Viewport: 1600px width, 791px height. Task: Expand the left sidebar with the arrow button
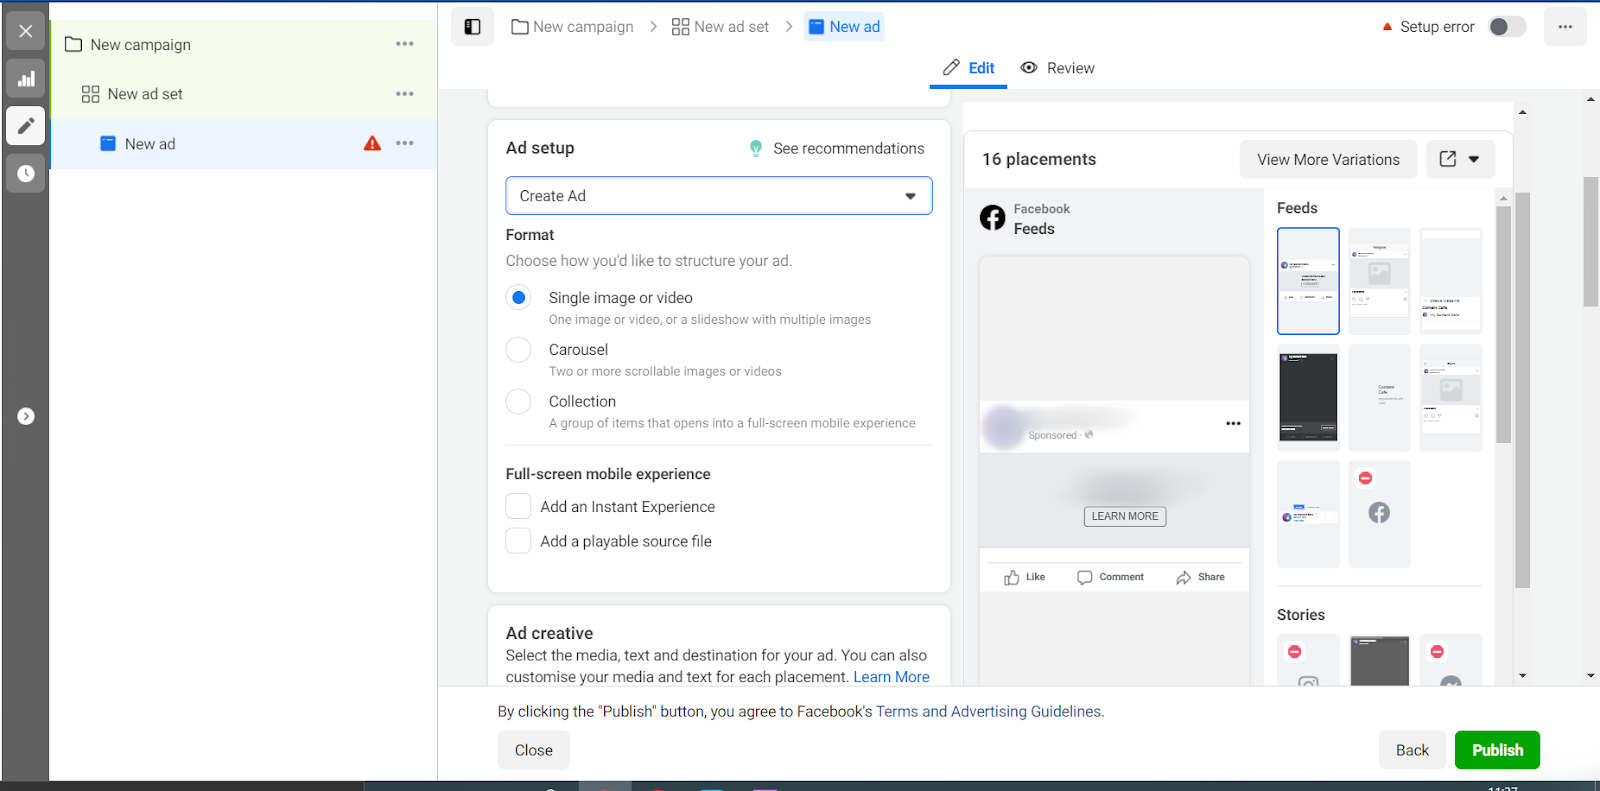pos(26,416)
